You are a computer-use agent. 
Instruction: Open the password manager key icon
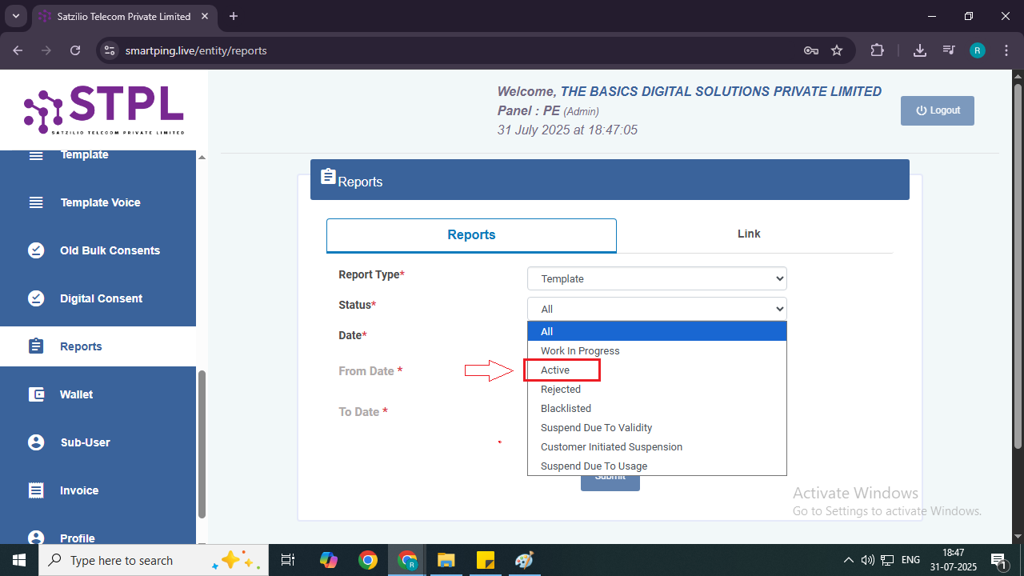pos(811,50)
